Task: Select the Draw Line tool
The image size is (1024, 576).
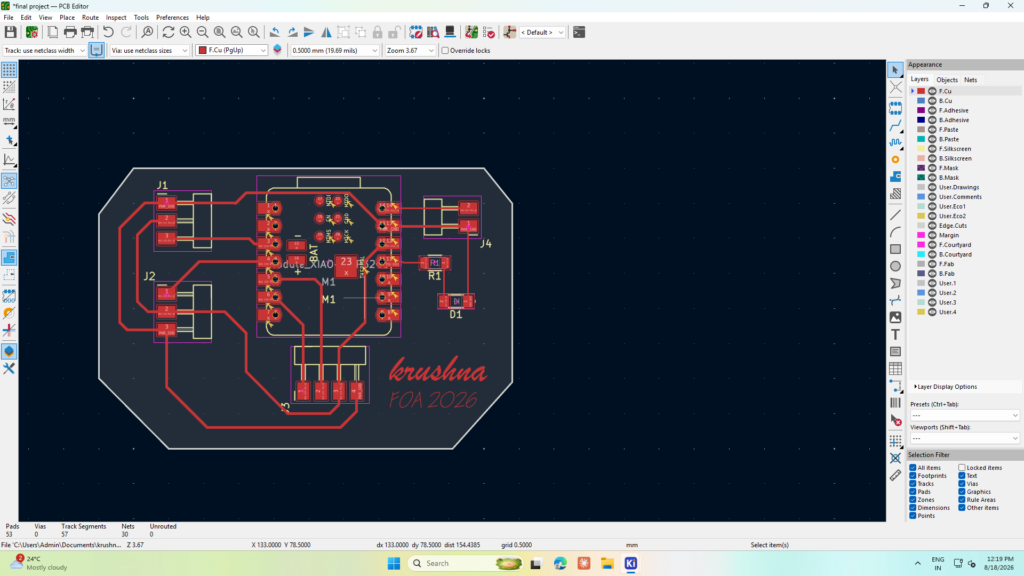Action: (x=895, y=215)
